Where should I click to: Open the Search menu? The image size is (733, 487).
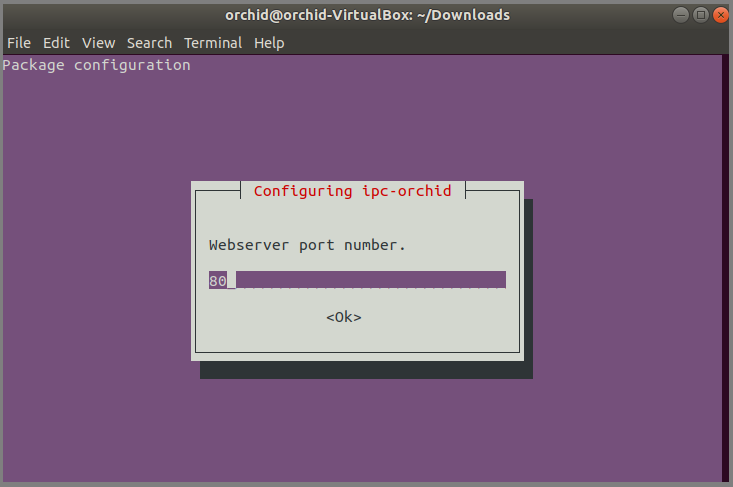tap(150, 43)
